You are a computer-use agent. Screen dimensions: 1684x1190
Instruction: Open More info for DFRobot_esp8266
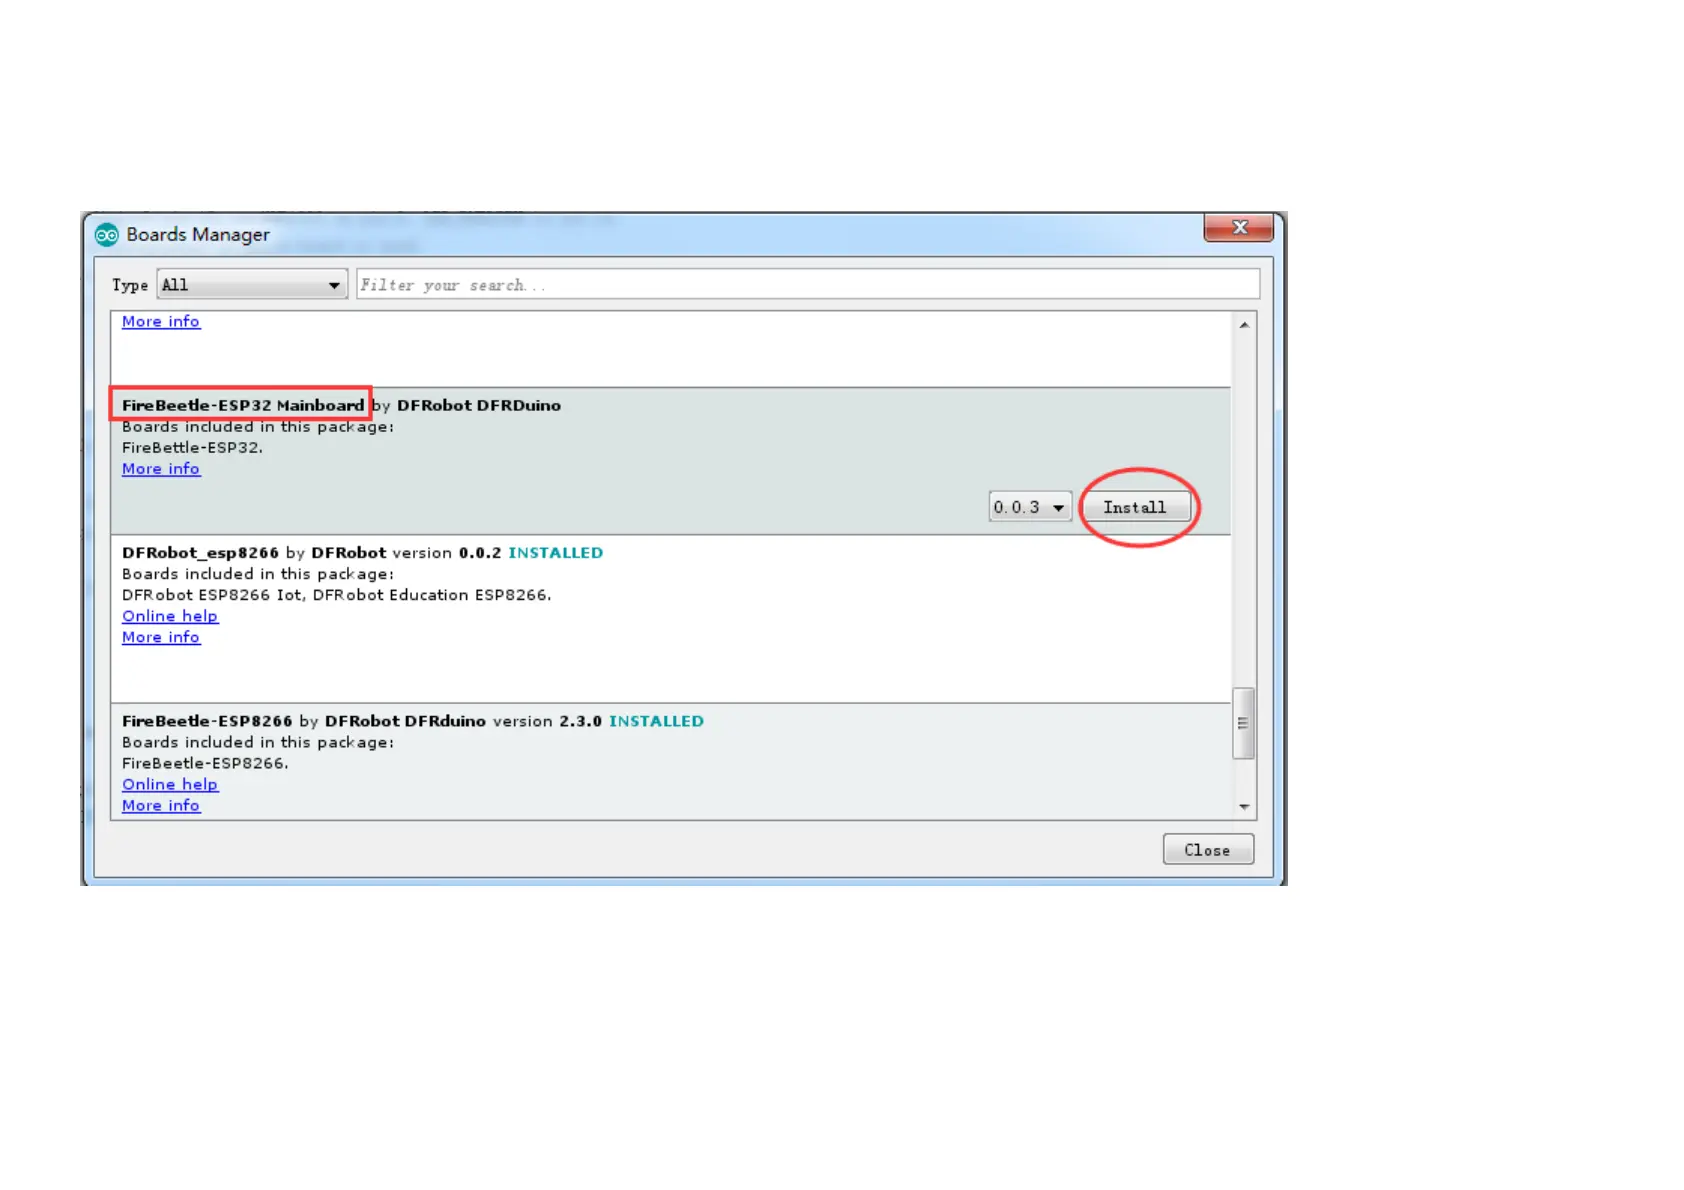[161, 637]
